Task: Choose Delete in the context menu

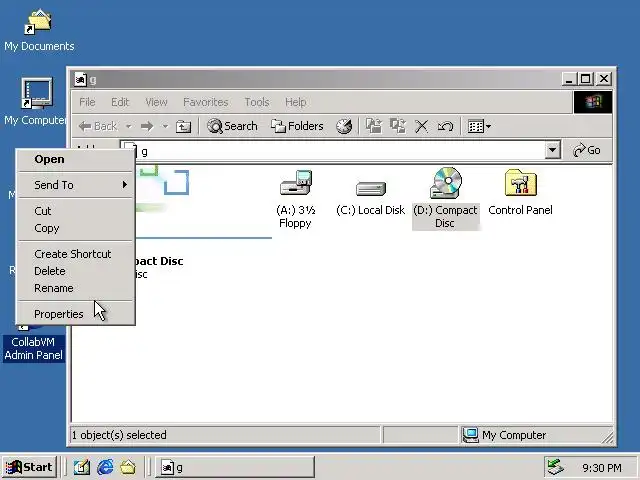Action: point(76,271)
